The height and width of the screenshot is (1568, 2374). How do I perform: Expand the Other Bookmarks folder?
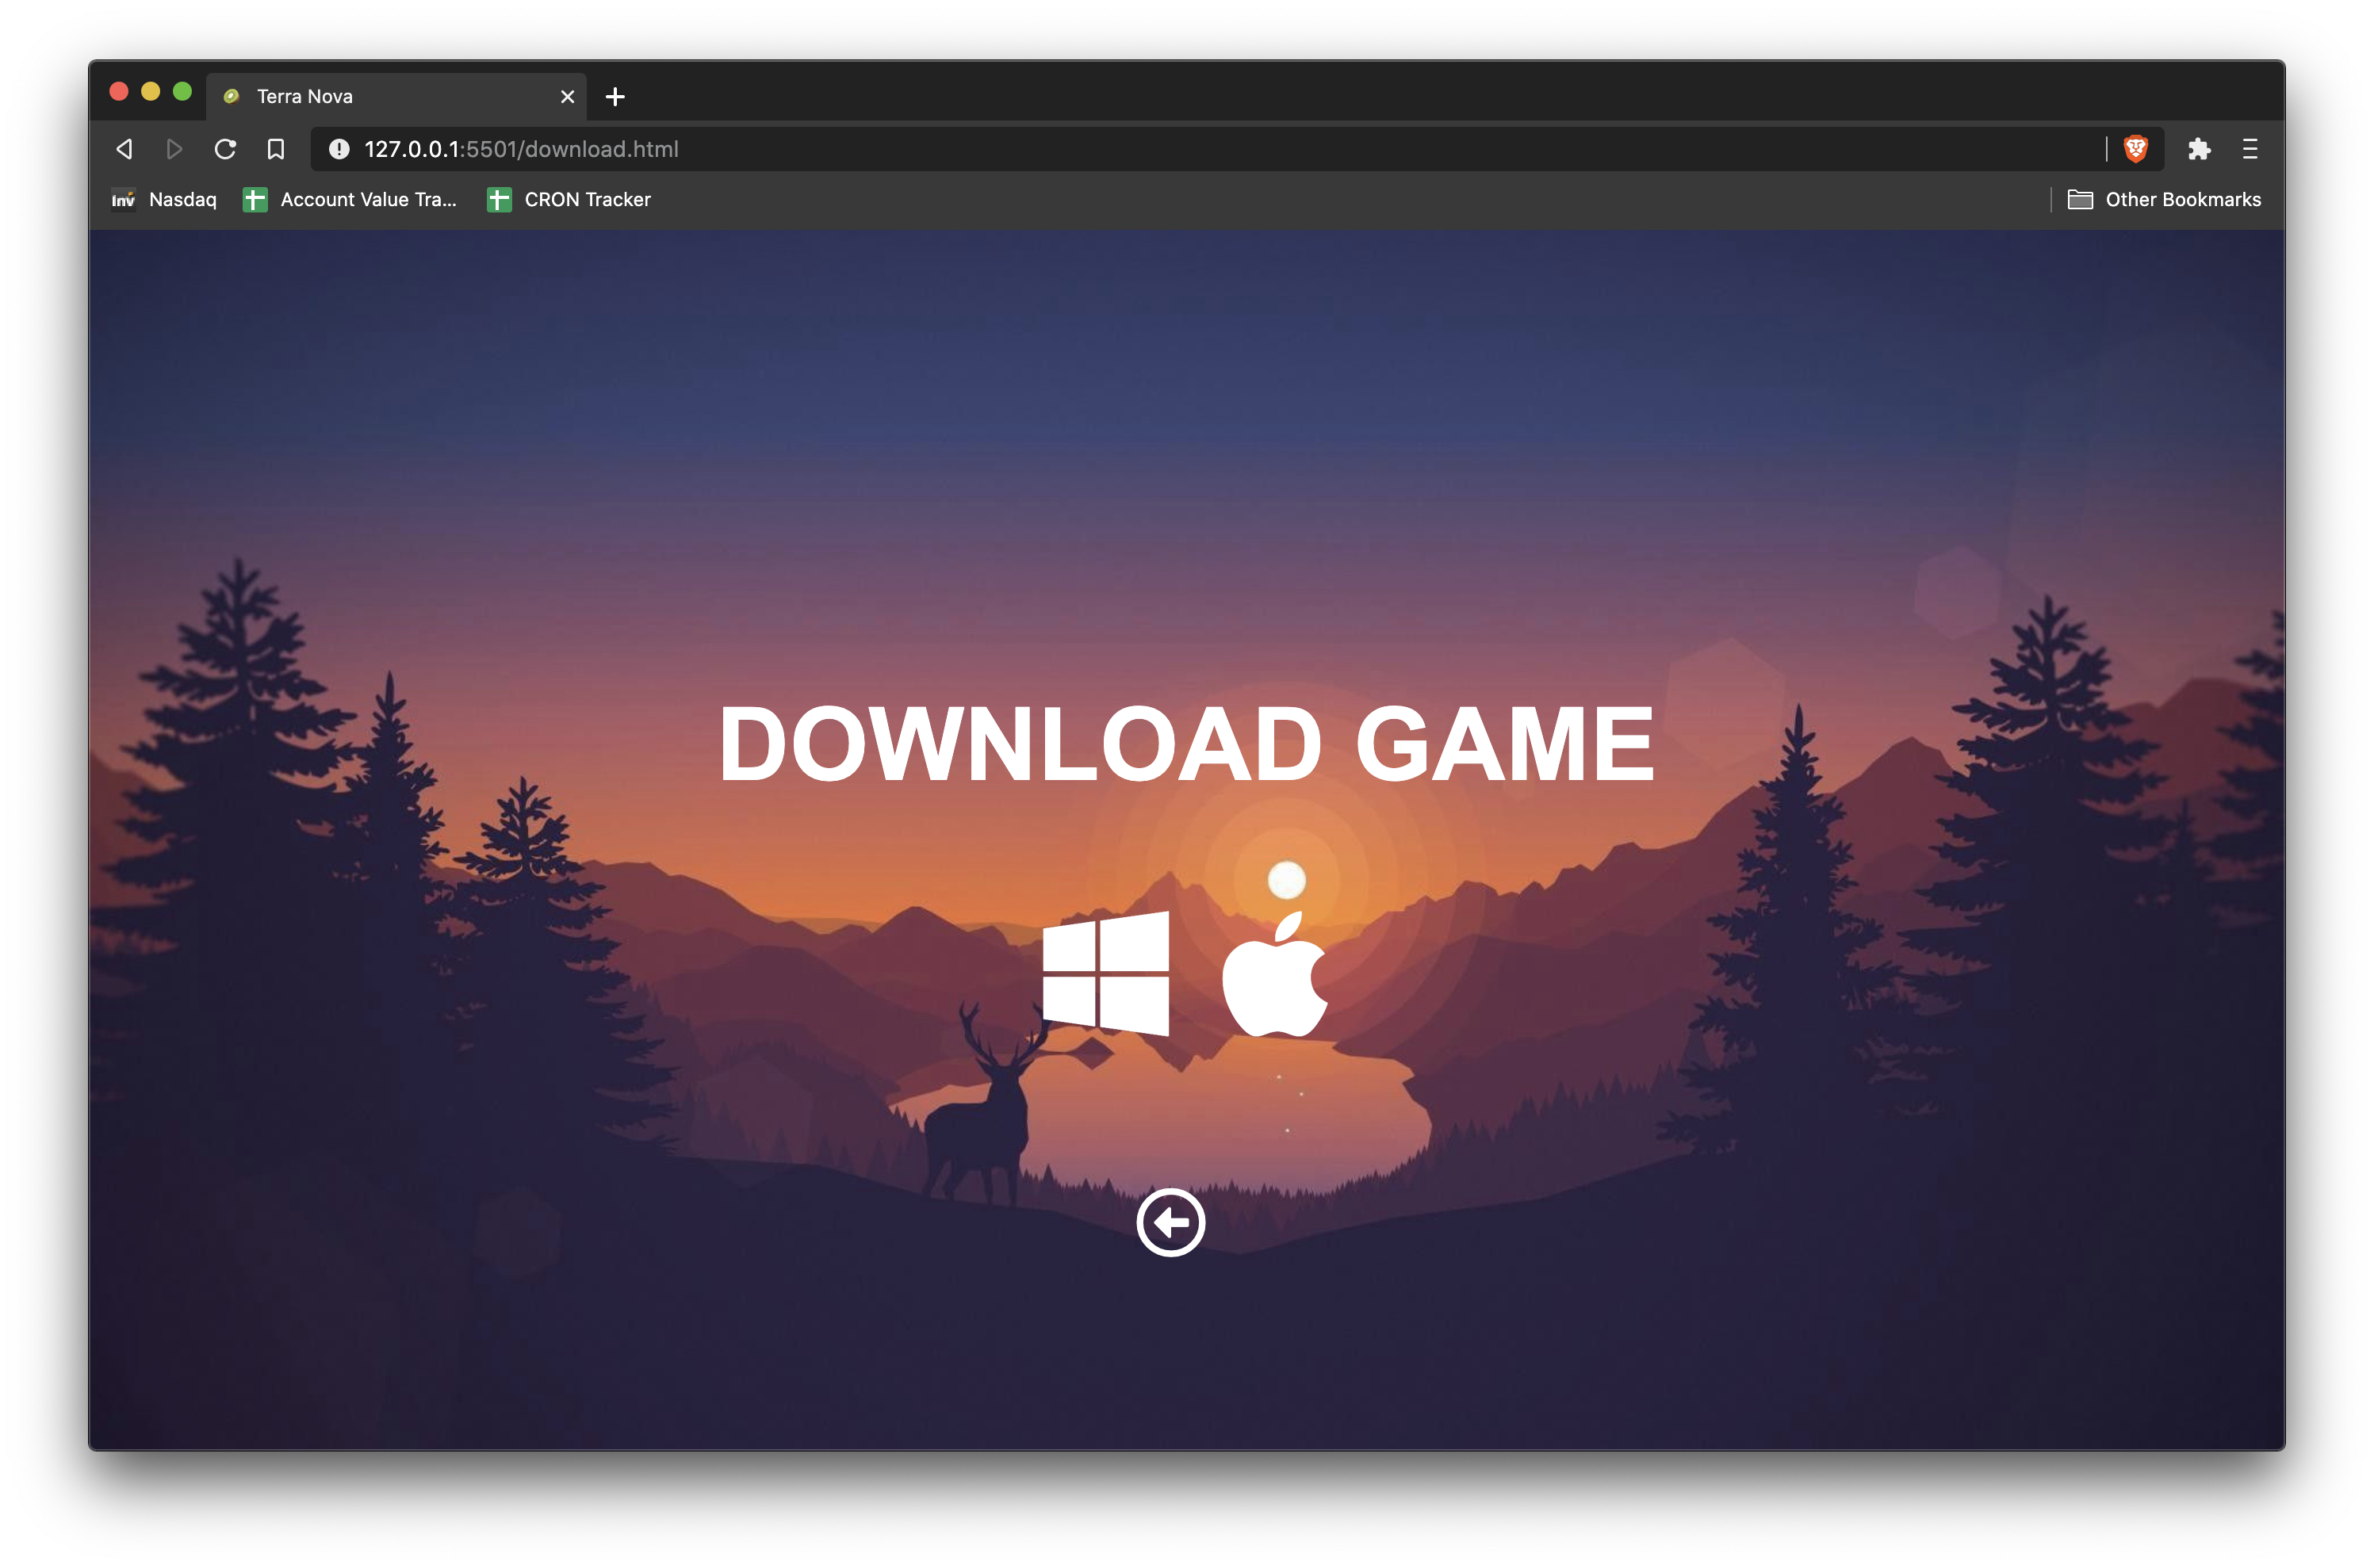(x=2164, y=199)
